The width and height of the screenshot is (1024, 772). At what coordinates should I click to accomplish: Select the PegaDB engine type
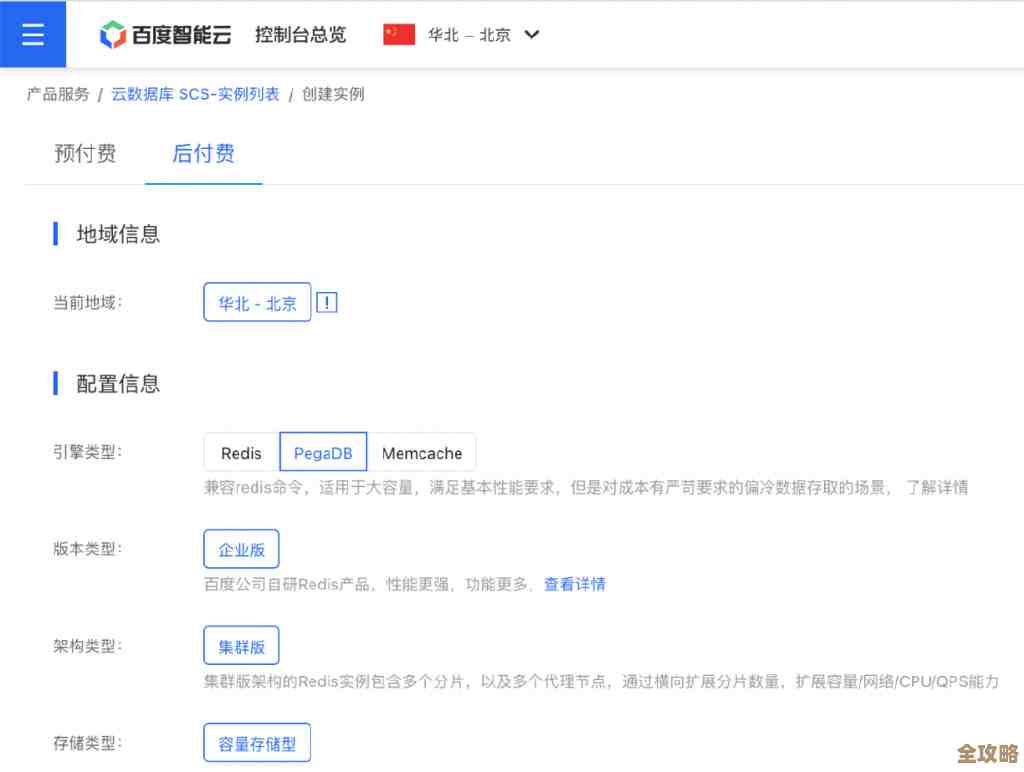point(322,452)
